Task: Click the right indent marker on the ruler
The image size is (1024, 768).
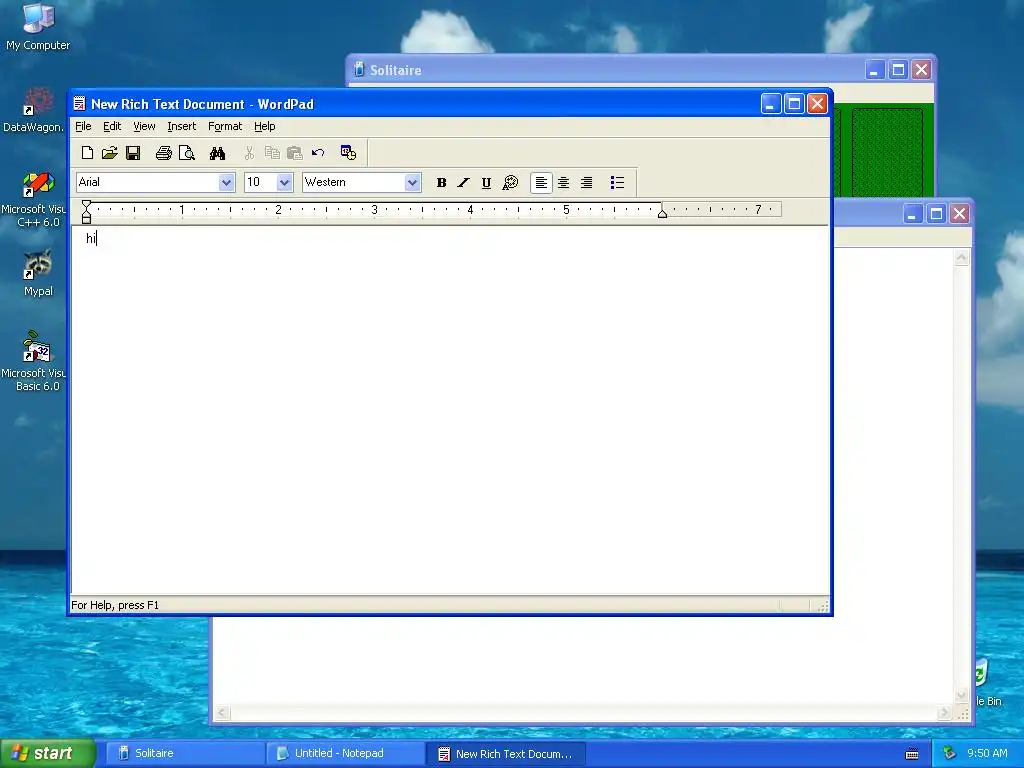Action: pyautogui.click(x=662, y=213)
